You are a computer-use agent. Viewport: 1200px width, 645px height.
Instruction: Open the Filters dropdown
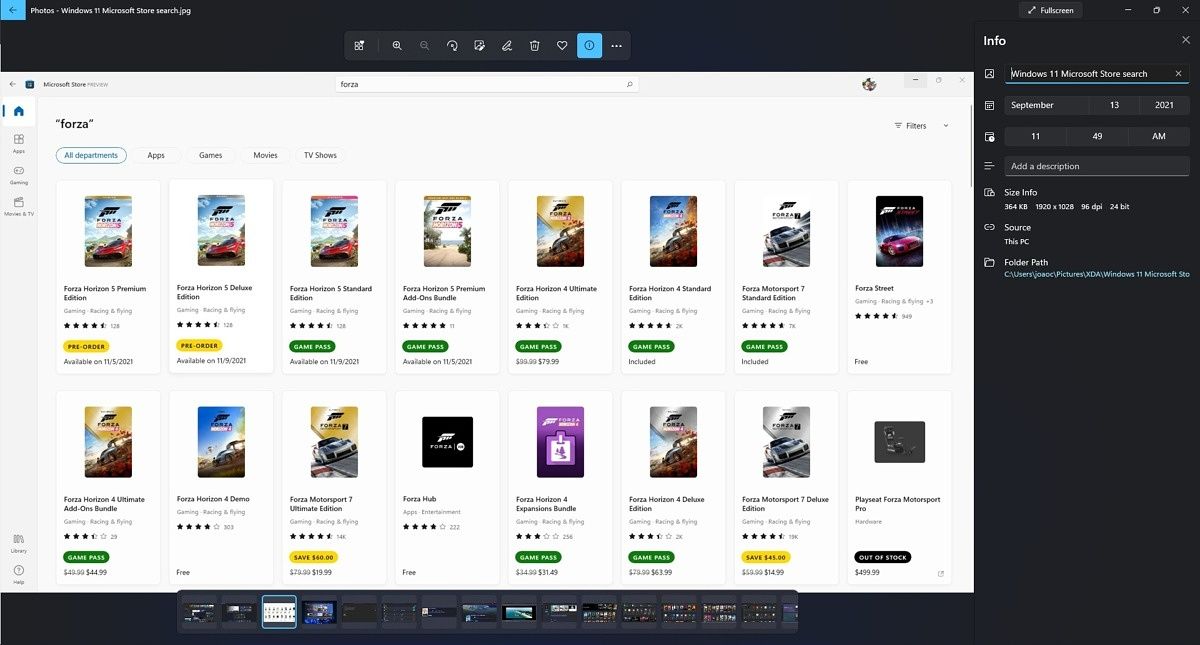918,125
